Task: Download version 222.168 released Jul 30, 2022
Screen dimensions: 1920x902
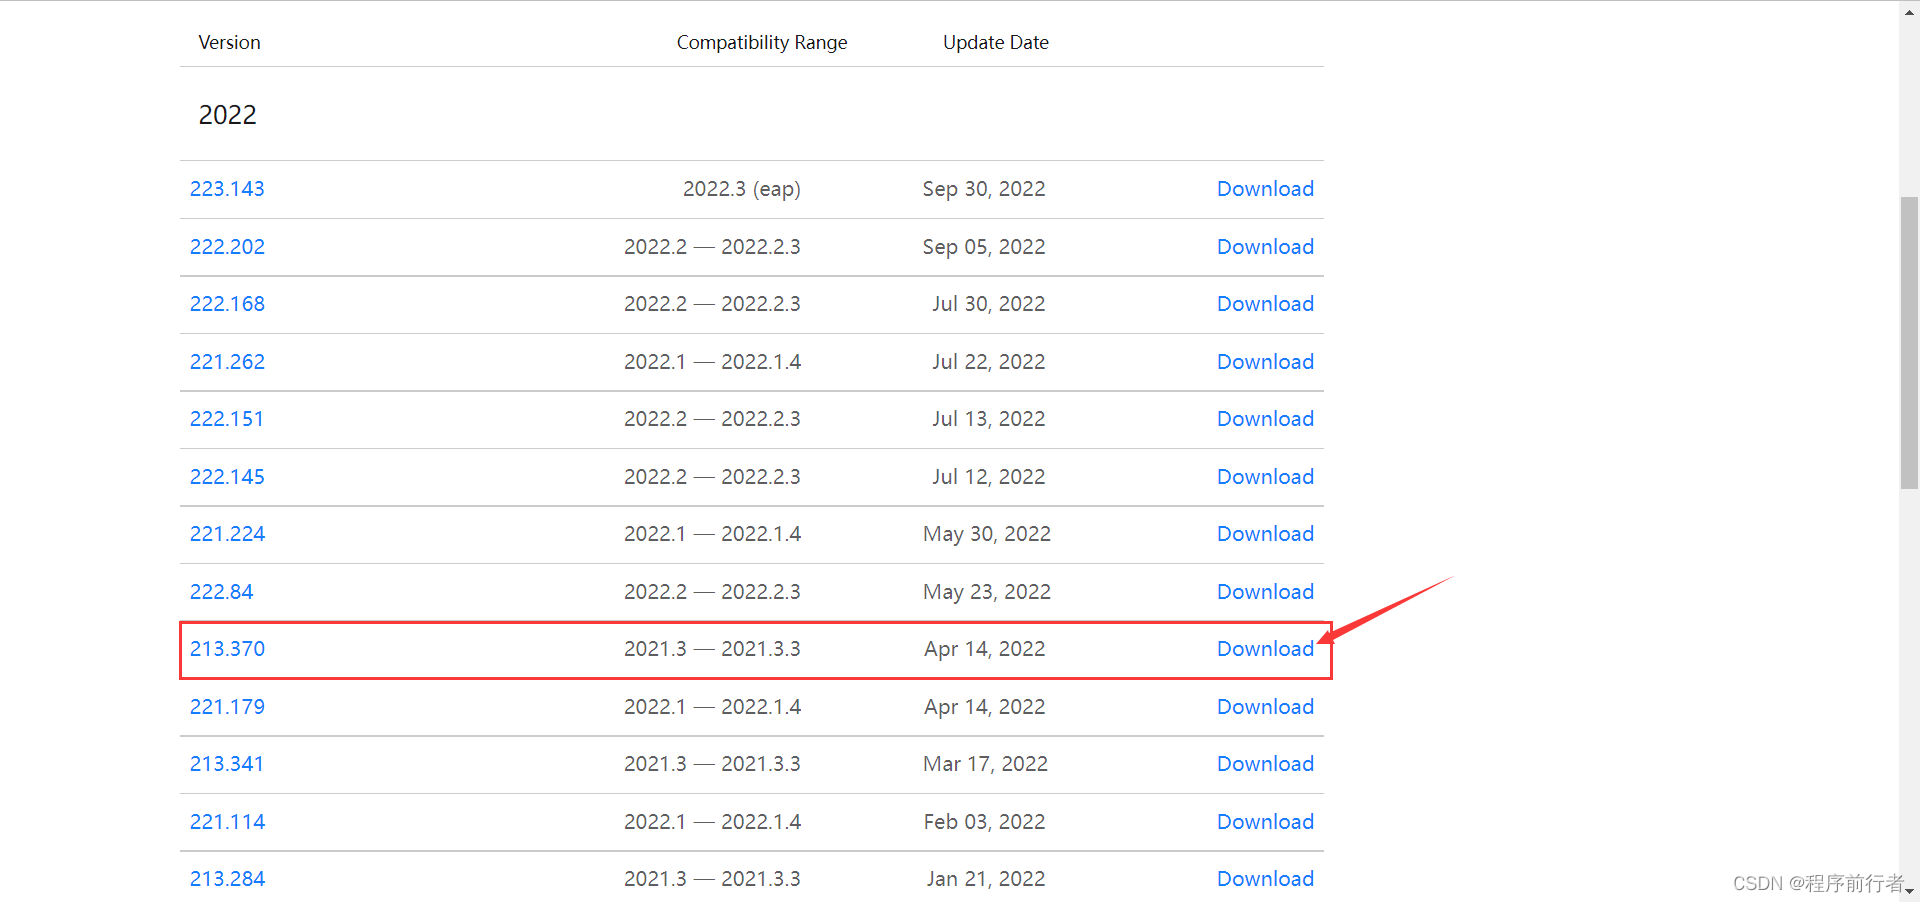Action: [x=1265, y=304]
